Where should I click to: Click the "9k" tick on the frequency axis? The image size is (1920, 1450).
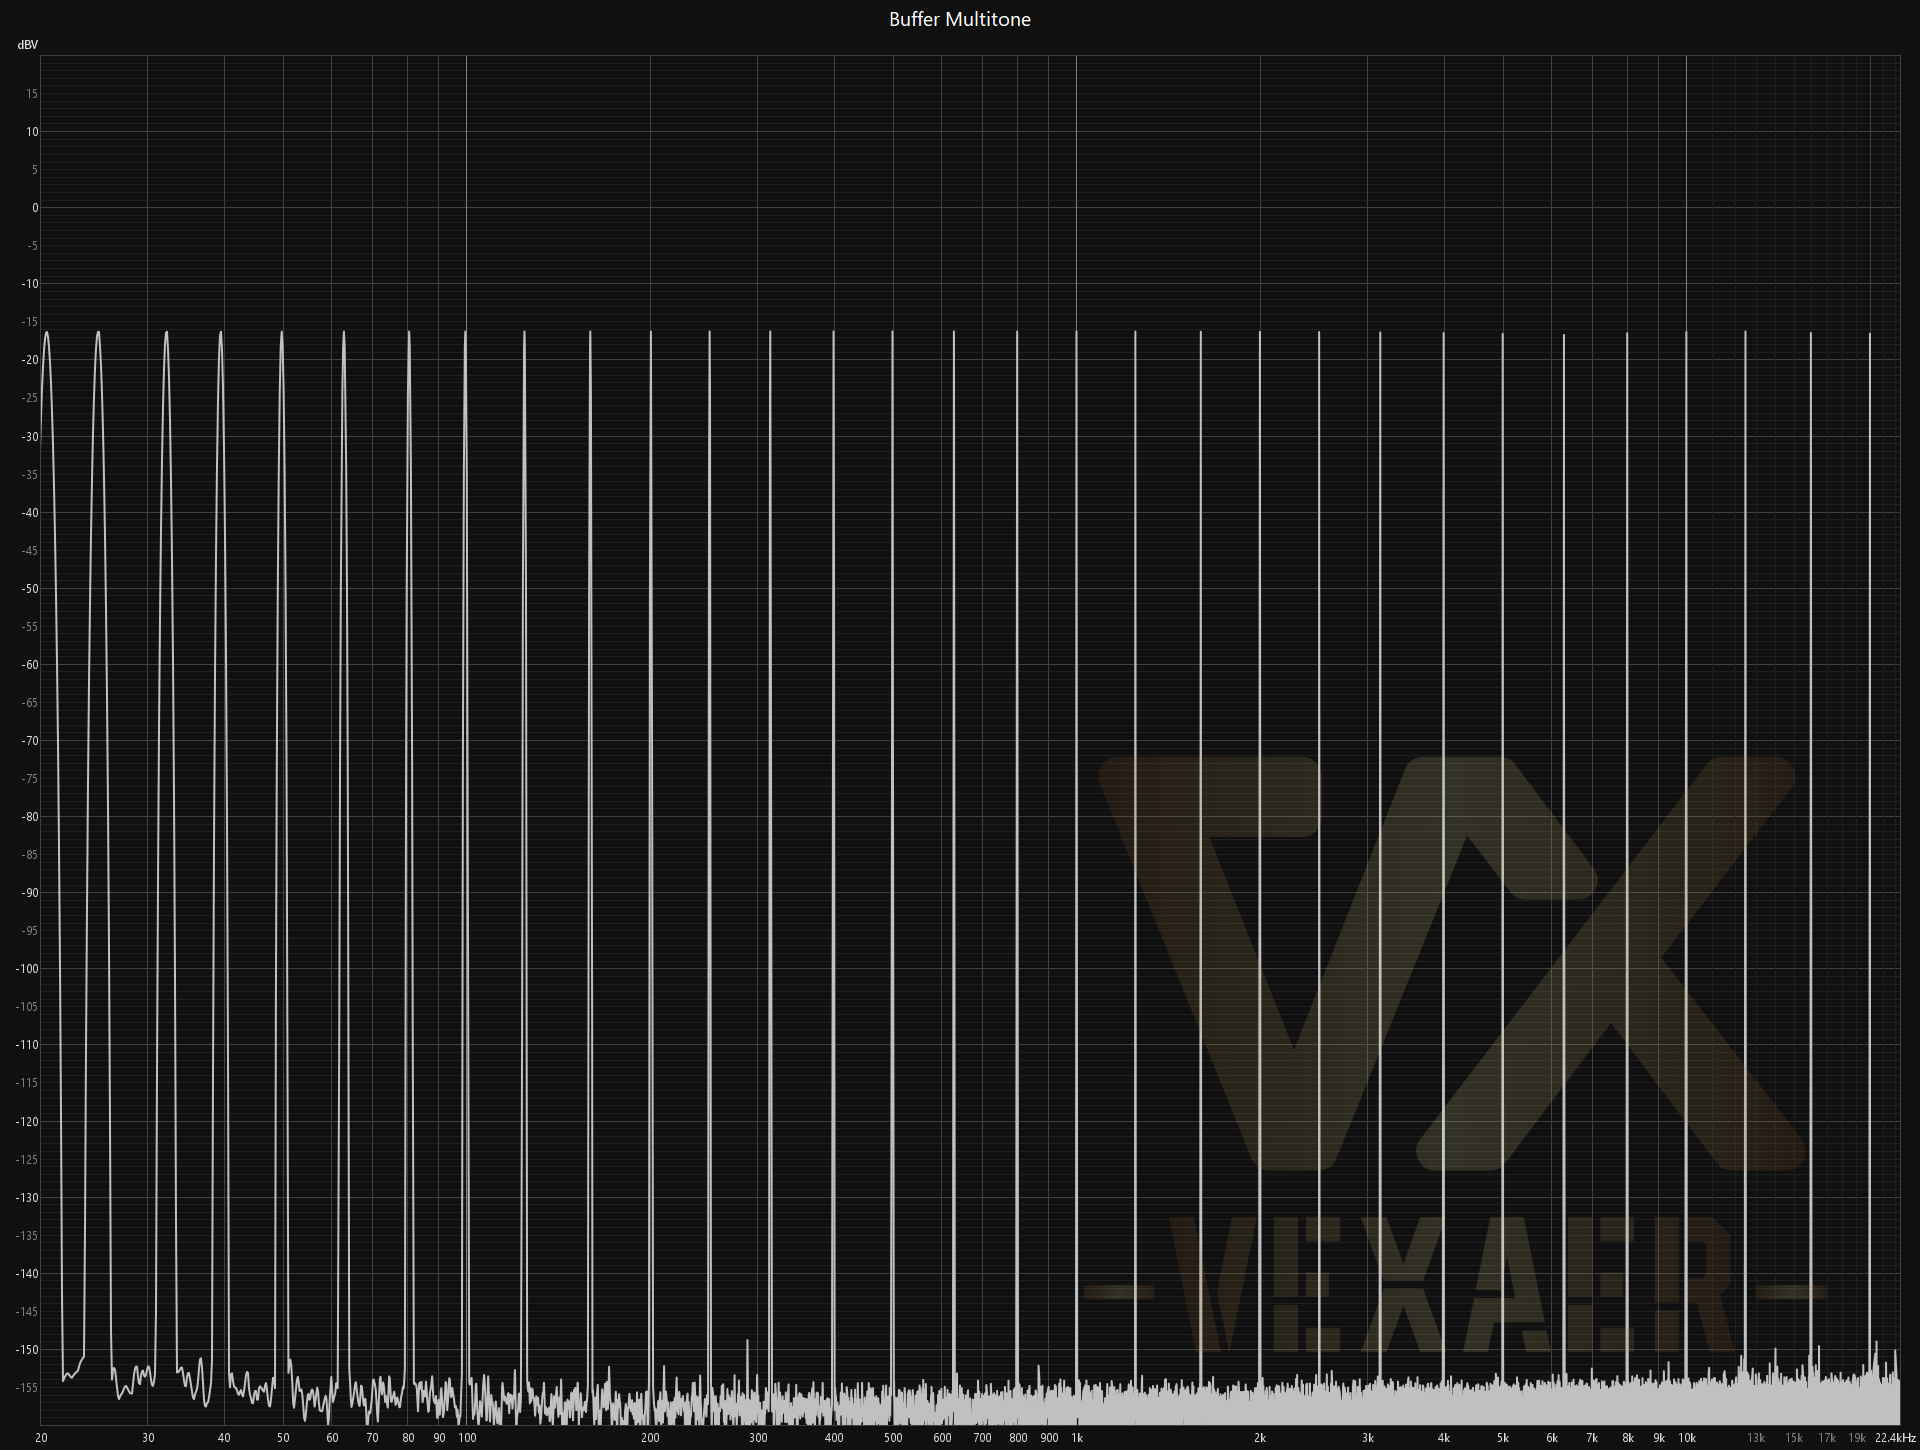click(x=1659, y=1438)
